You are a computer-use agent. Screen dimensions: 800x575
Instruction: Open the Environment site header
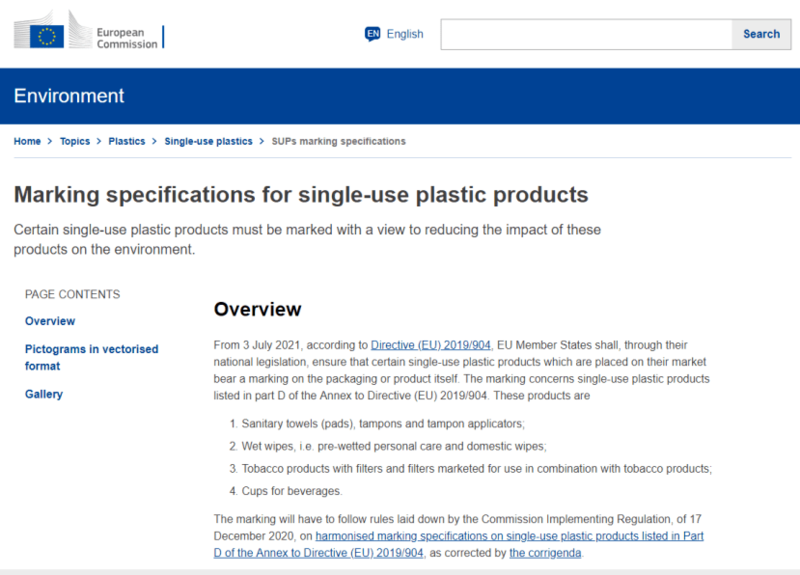point(69,96)
